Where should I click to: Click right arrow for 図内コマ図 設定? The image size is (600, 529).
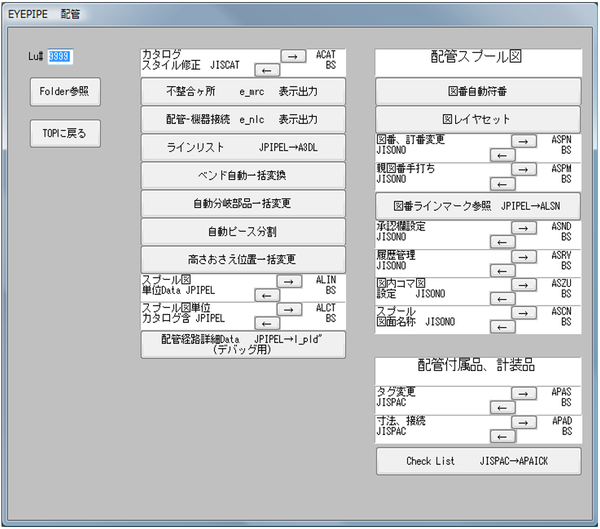(x=525, y=285)
